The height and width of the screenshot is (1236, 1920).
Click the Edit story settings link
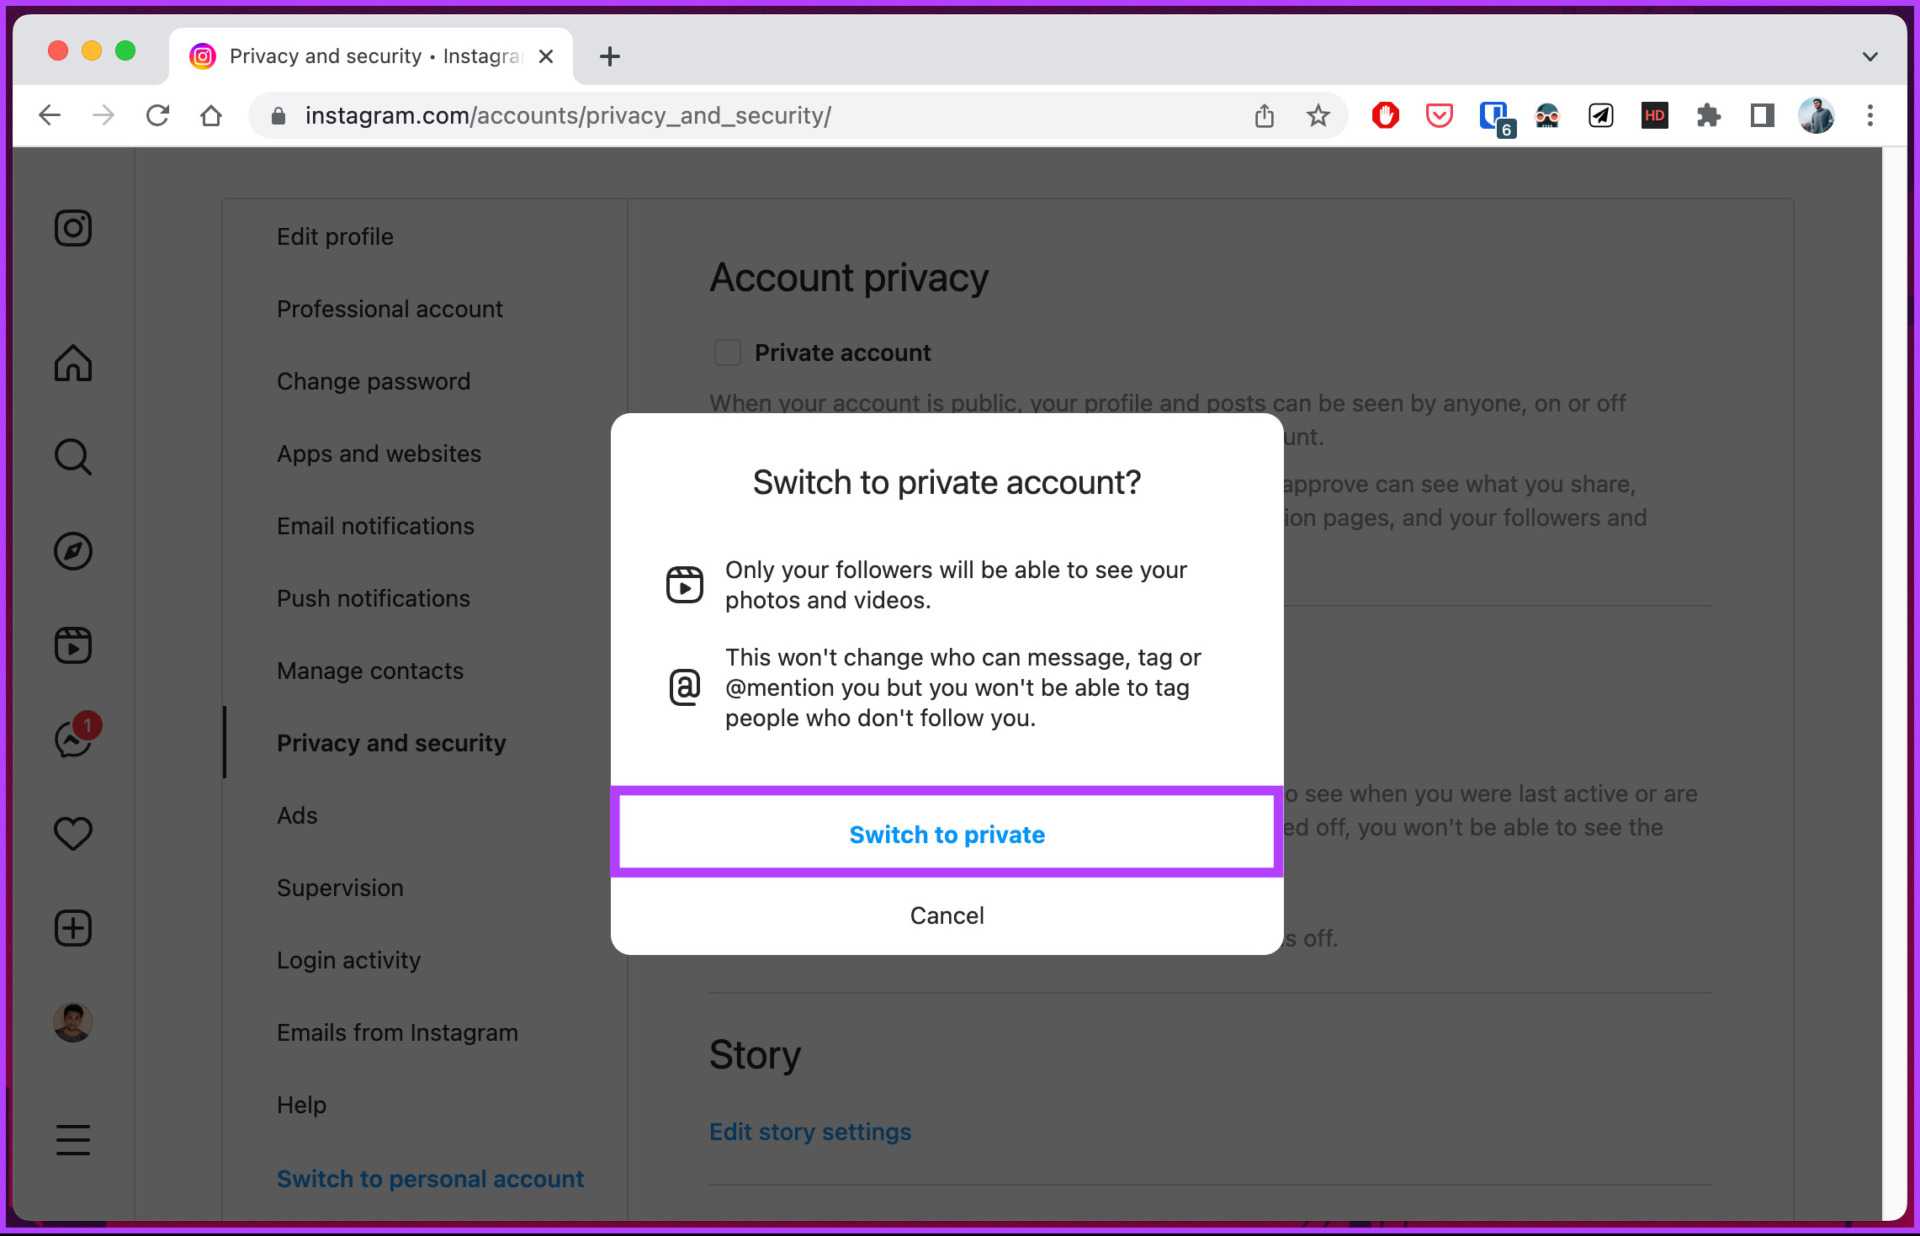pos(810,1132)
